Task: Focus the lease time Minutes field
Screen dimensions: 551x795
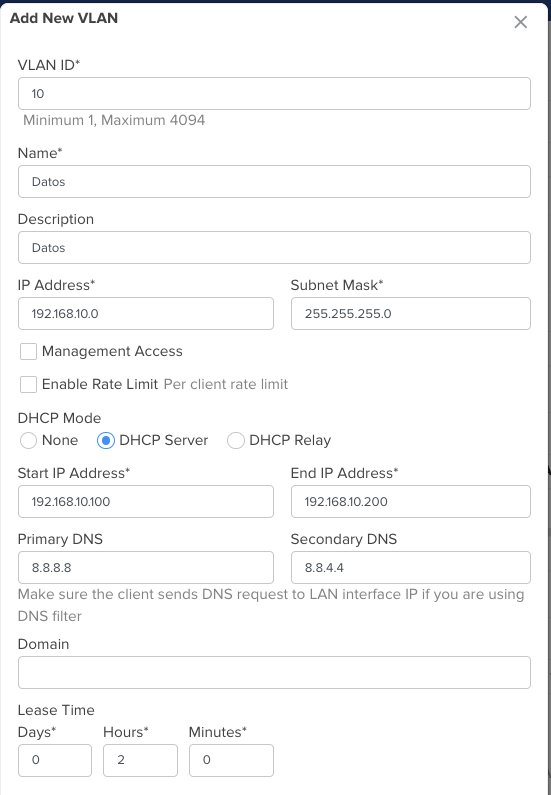Action: point(231,760)
